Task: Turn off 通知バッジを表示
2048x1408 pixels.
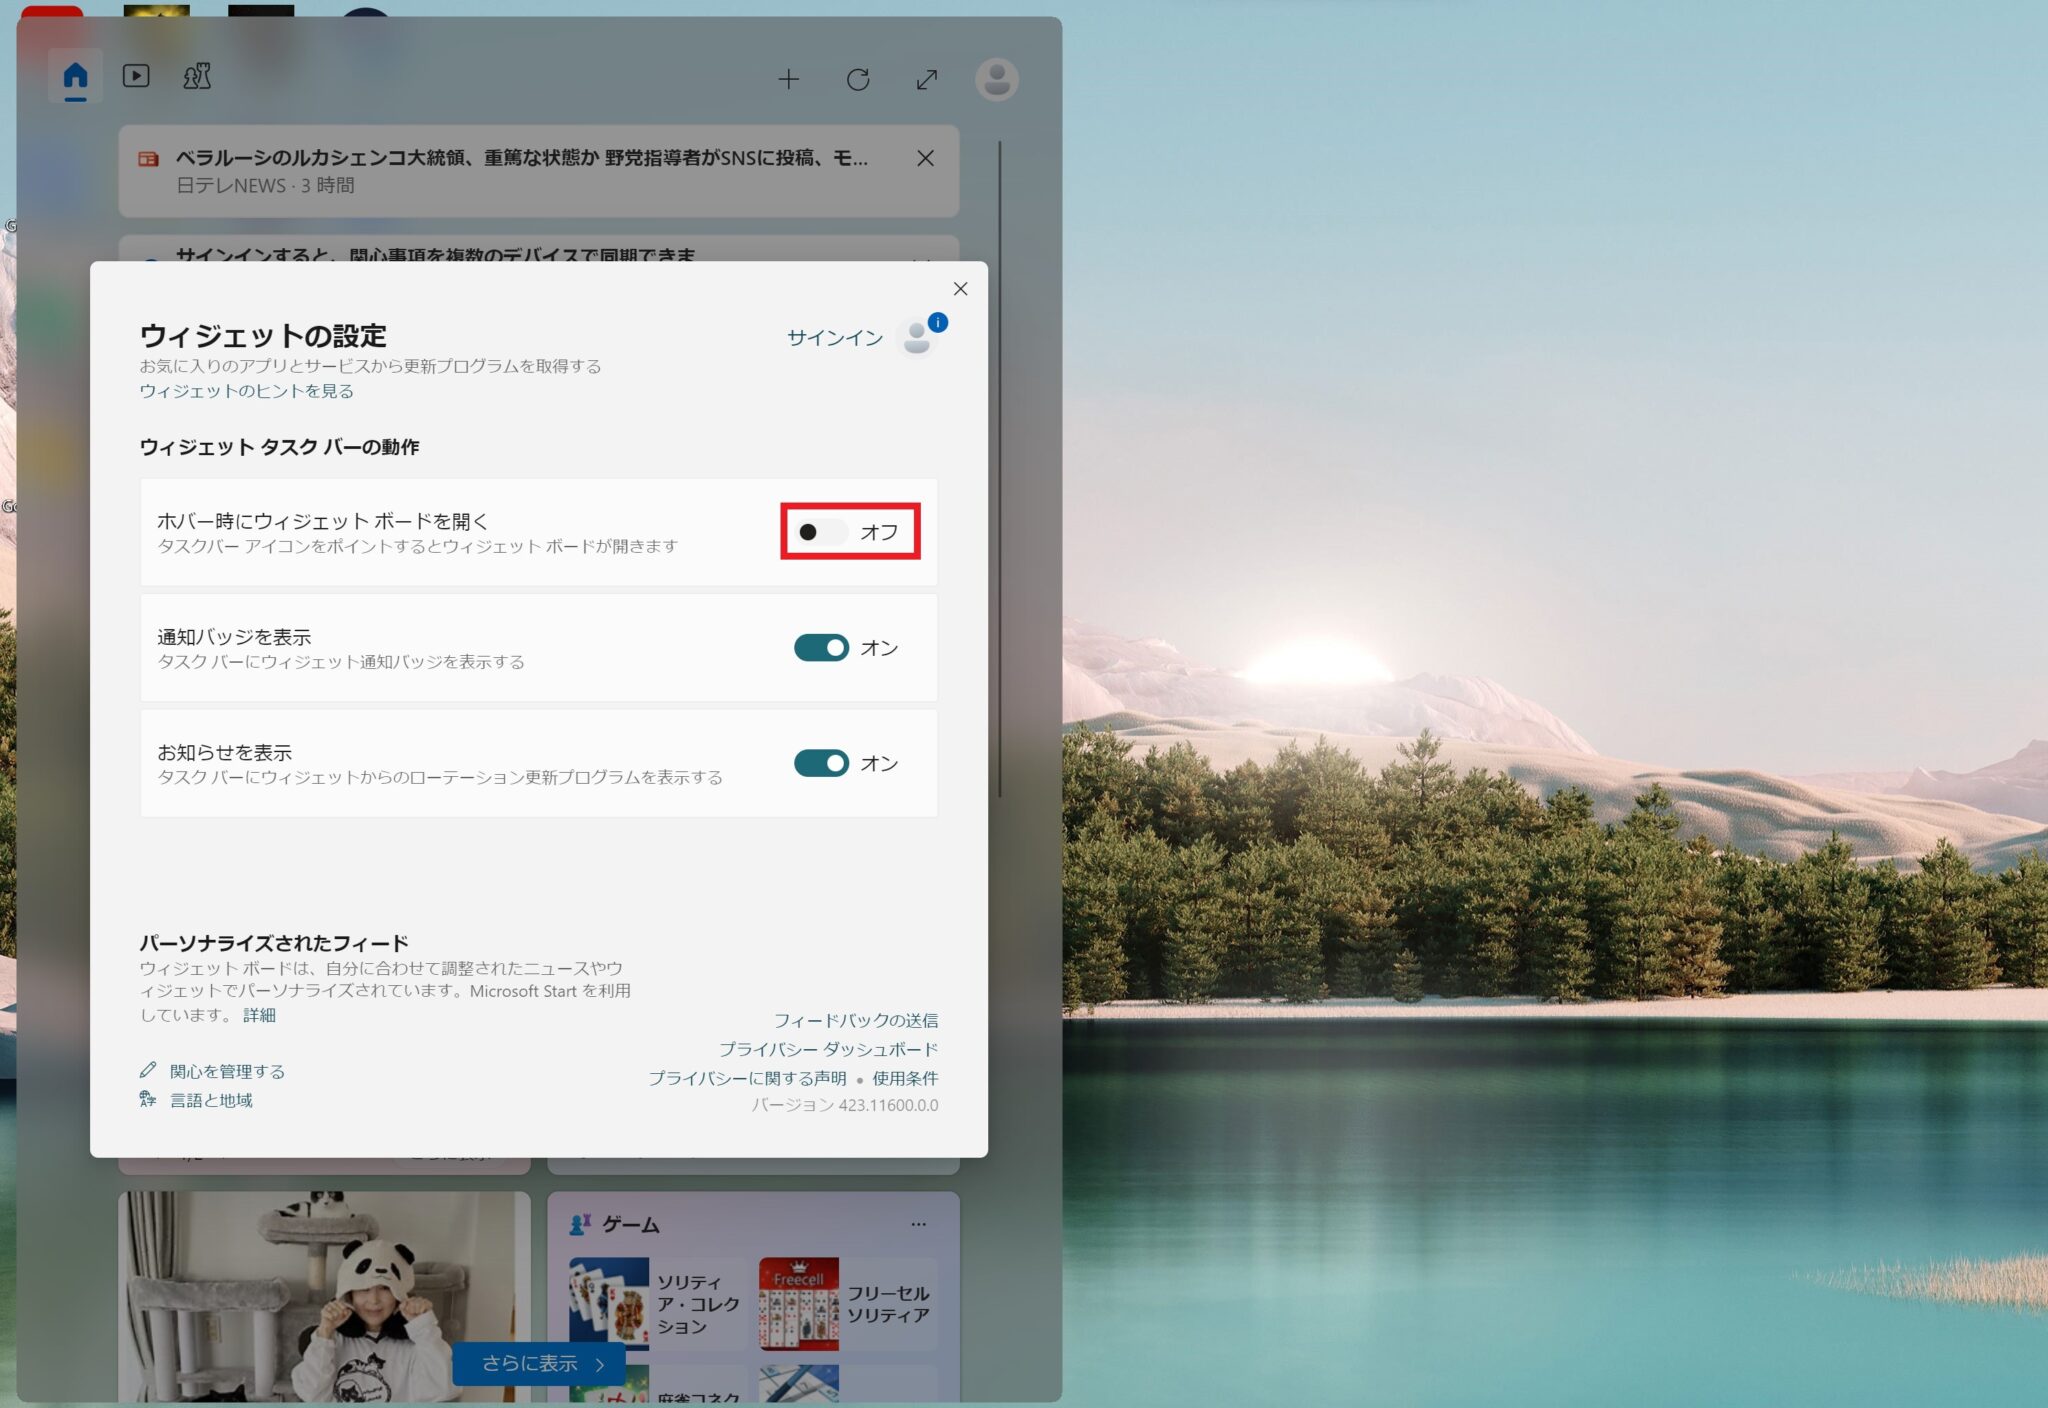Action: point(820,647)
